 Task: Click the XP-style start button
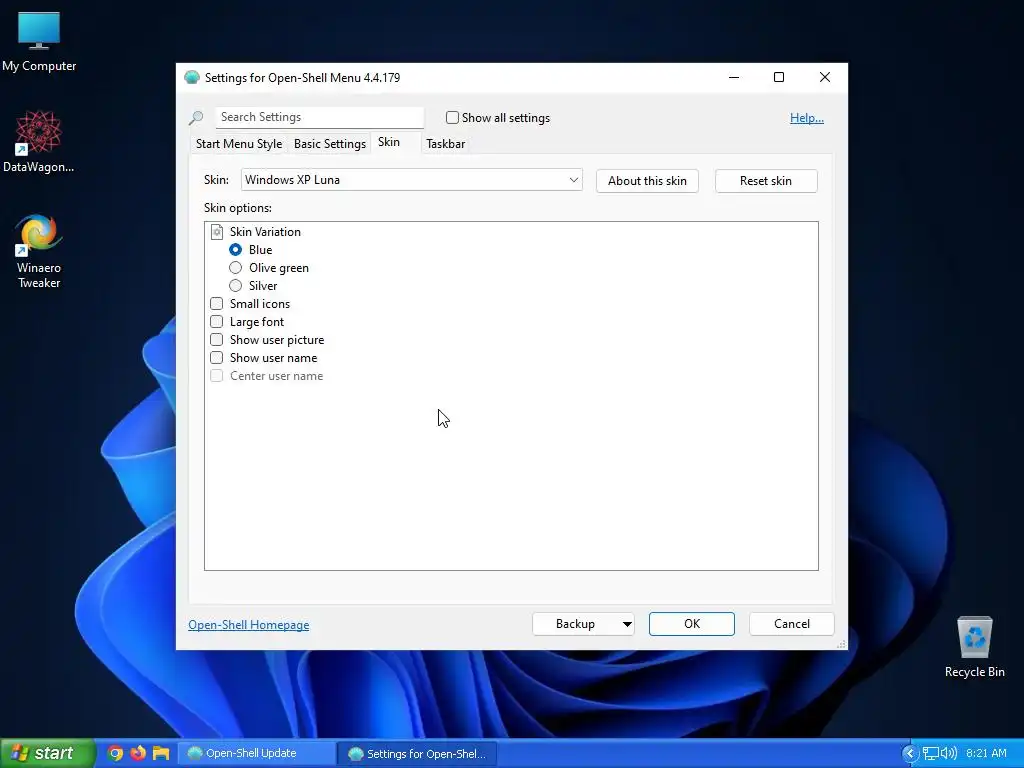coord(48,753)
